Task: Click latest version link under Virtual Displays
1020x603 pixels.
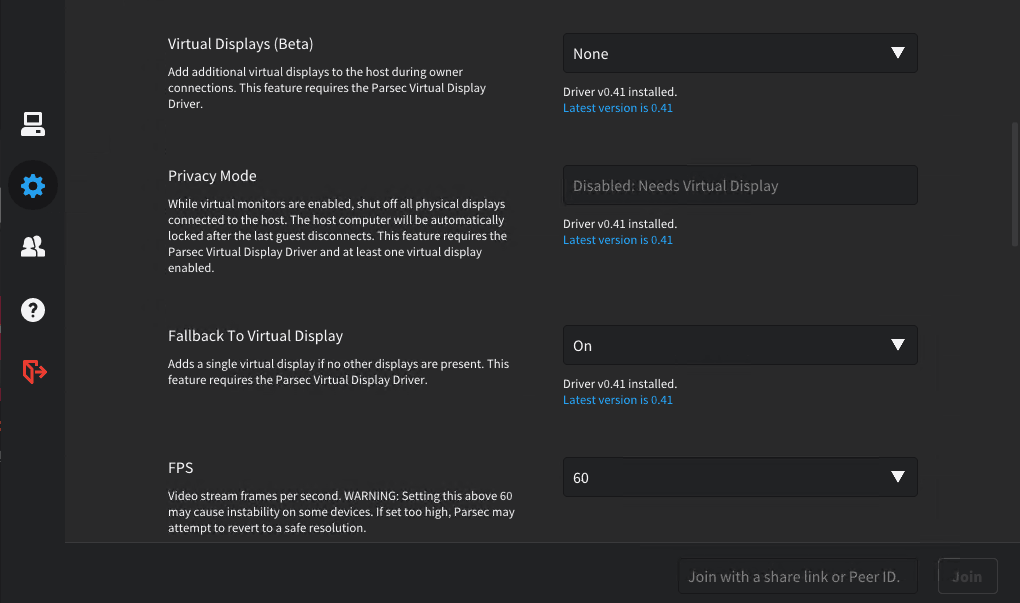Action: point(617,108)
